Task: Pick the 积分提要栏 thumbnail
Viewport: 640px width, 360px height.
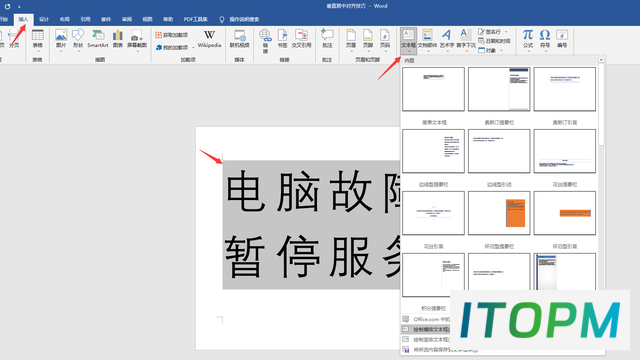Action: pyautogui.click(x=433, y=274)
